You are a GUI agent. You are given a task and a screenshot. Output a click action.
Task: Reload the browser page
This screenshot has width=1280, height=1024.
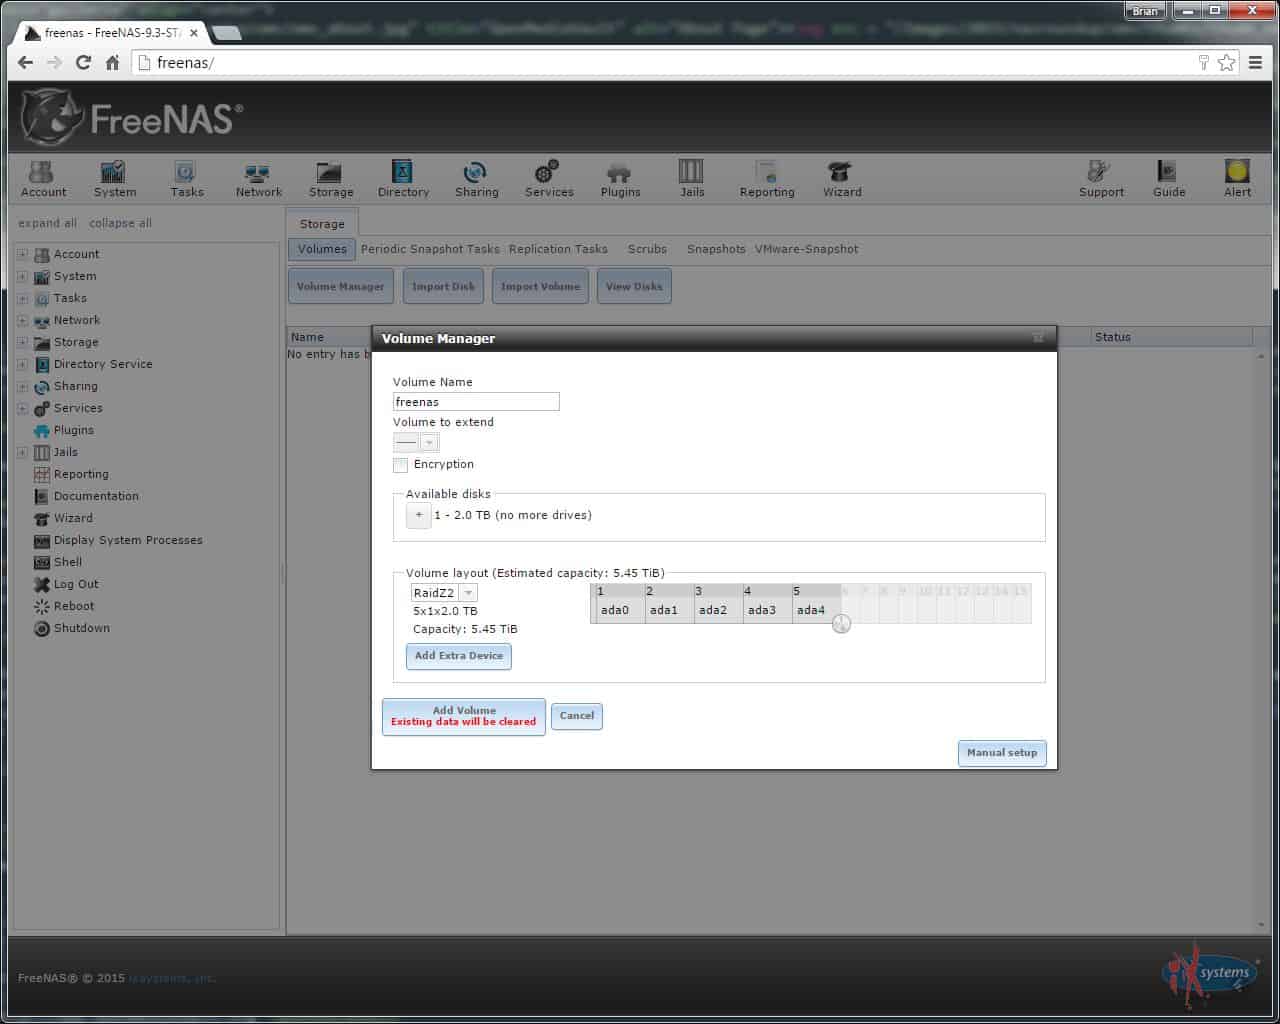[84, 62]
